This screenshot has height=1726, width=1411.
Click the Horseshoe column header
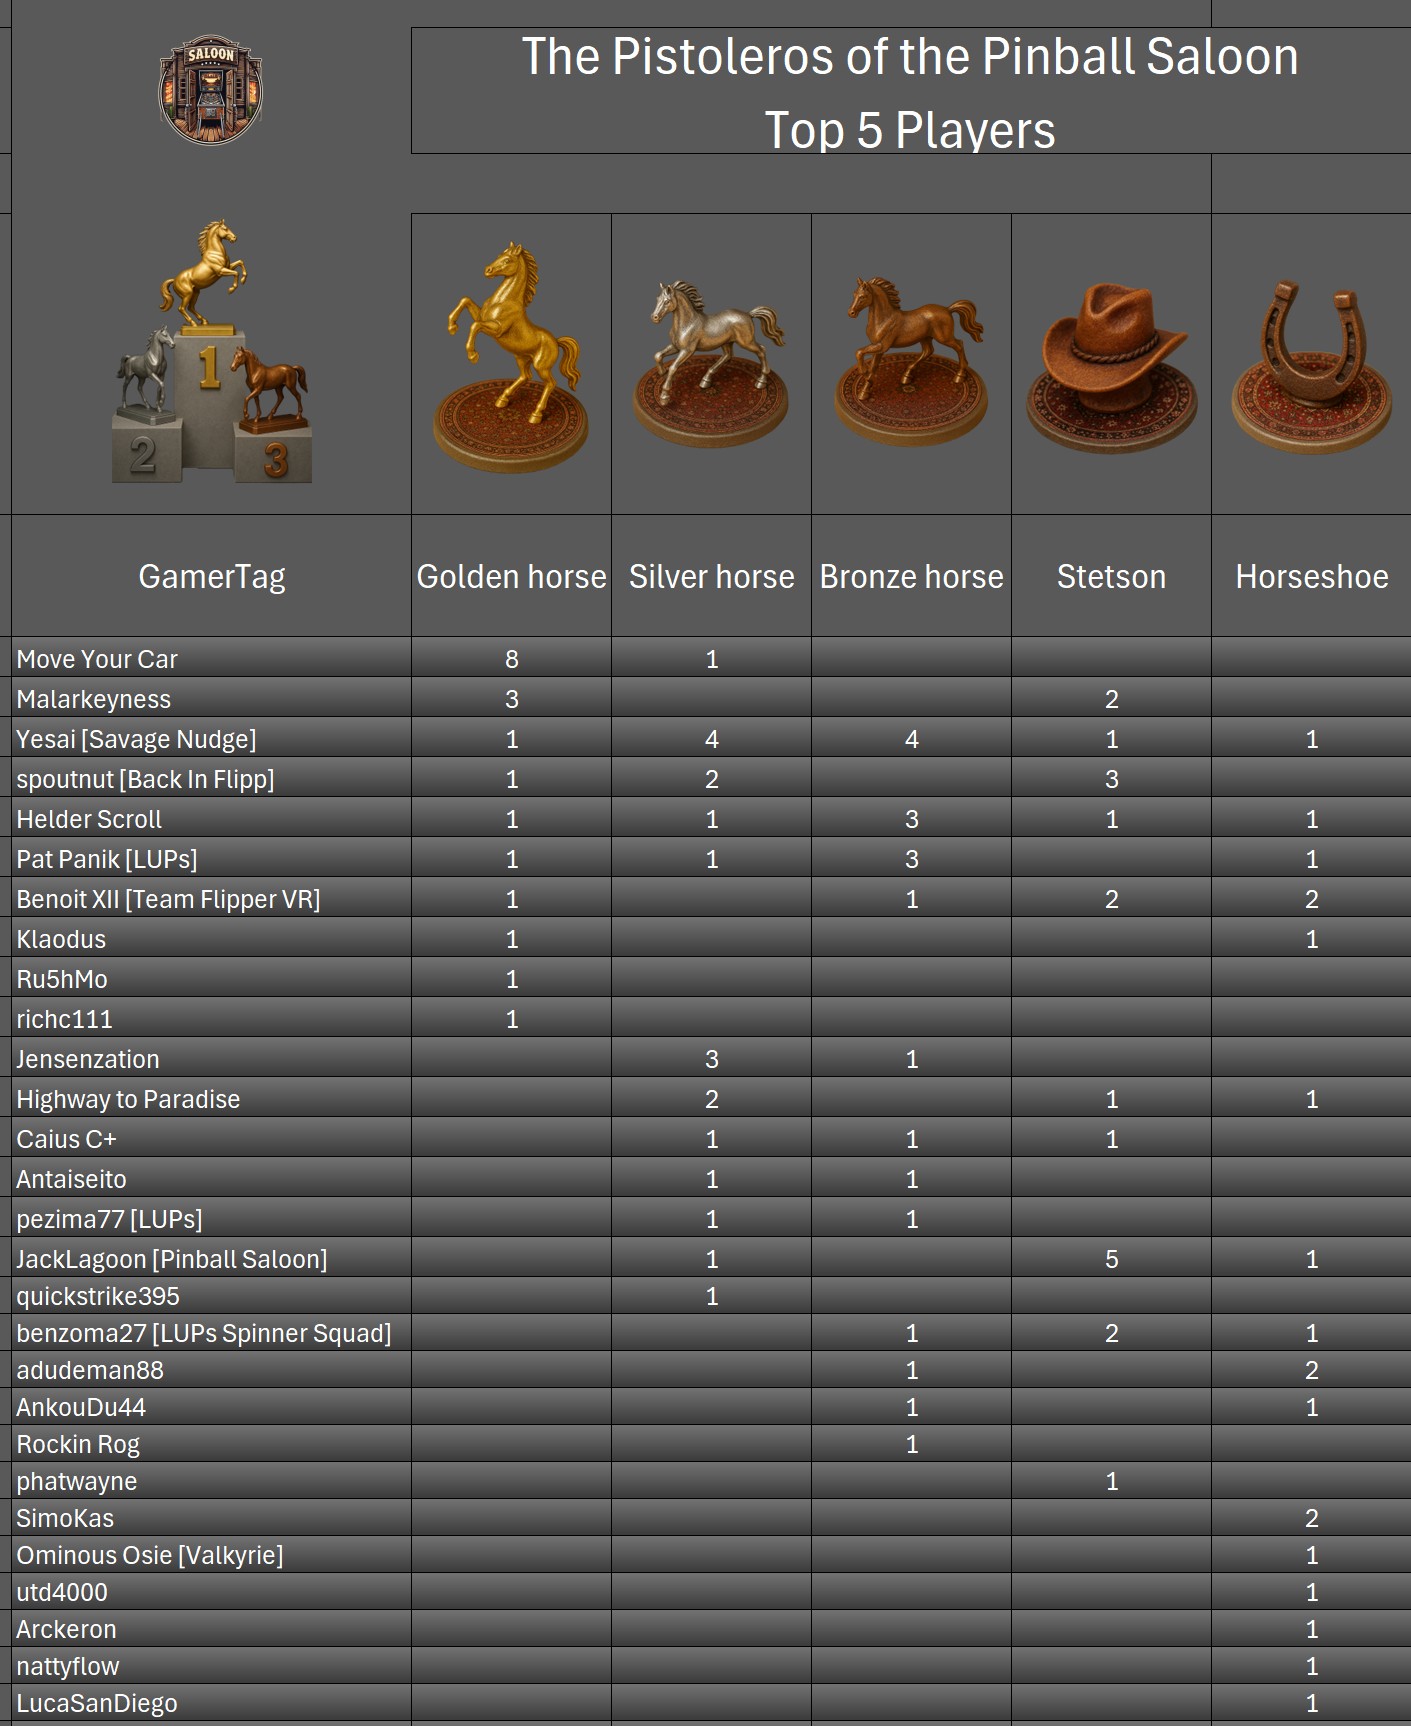(x=1311, y=577)
